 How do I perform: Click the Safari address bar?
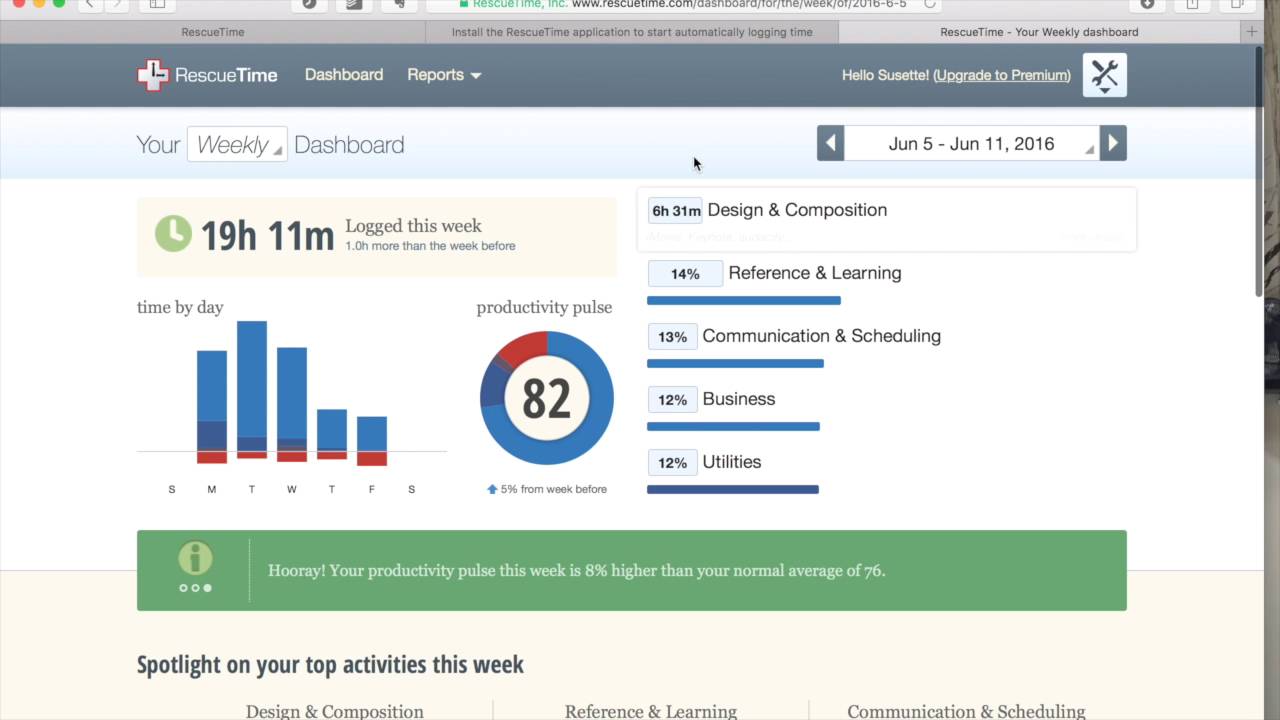coord(685,4)
